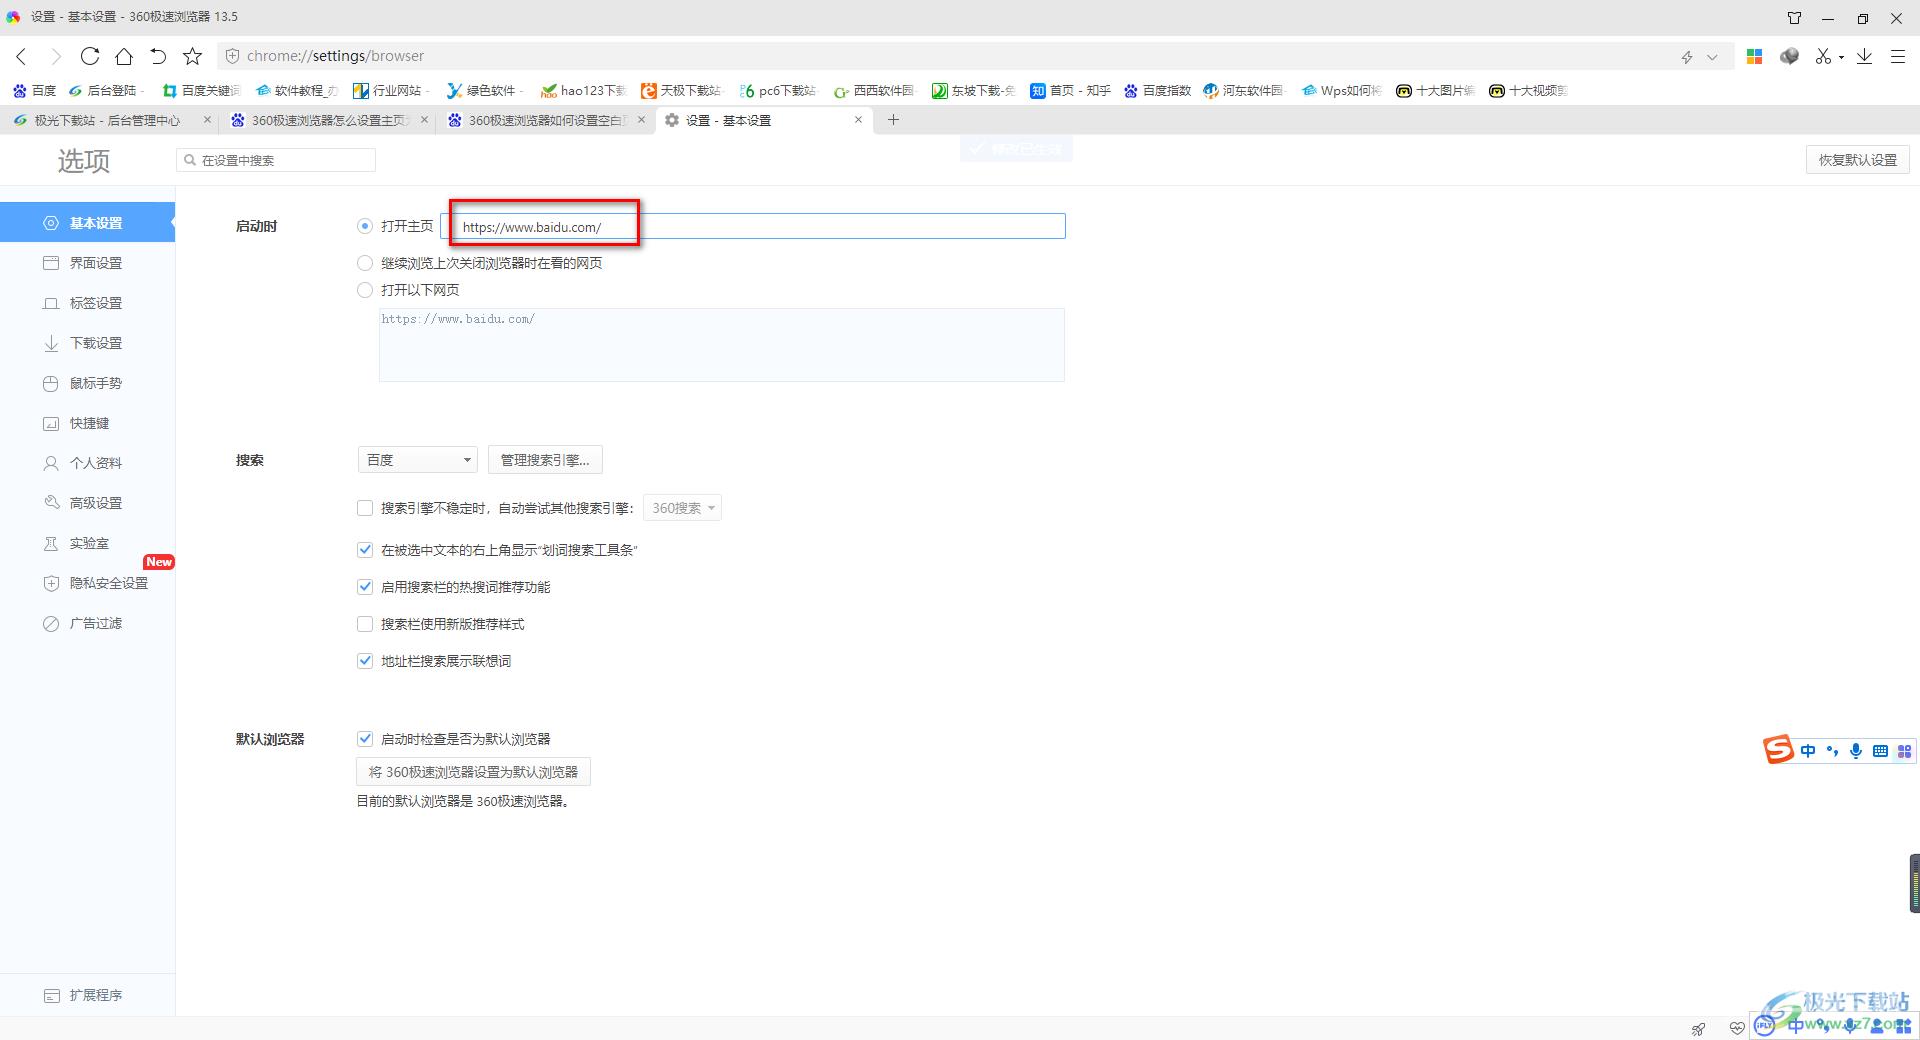This screenshot has width=1920, height=1040.
Task: Toggle 搜索栏使用新版推荐样式 checkbox
Action: point(365,624)
